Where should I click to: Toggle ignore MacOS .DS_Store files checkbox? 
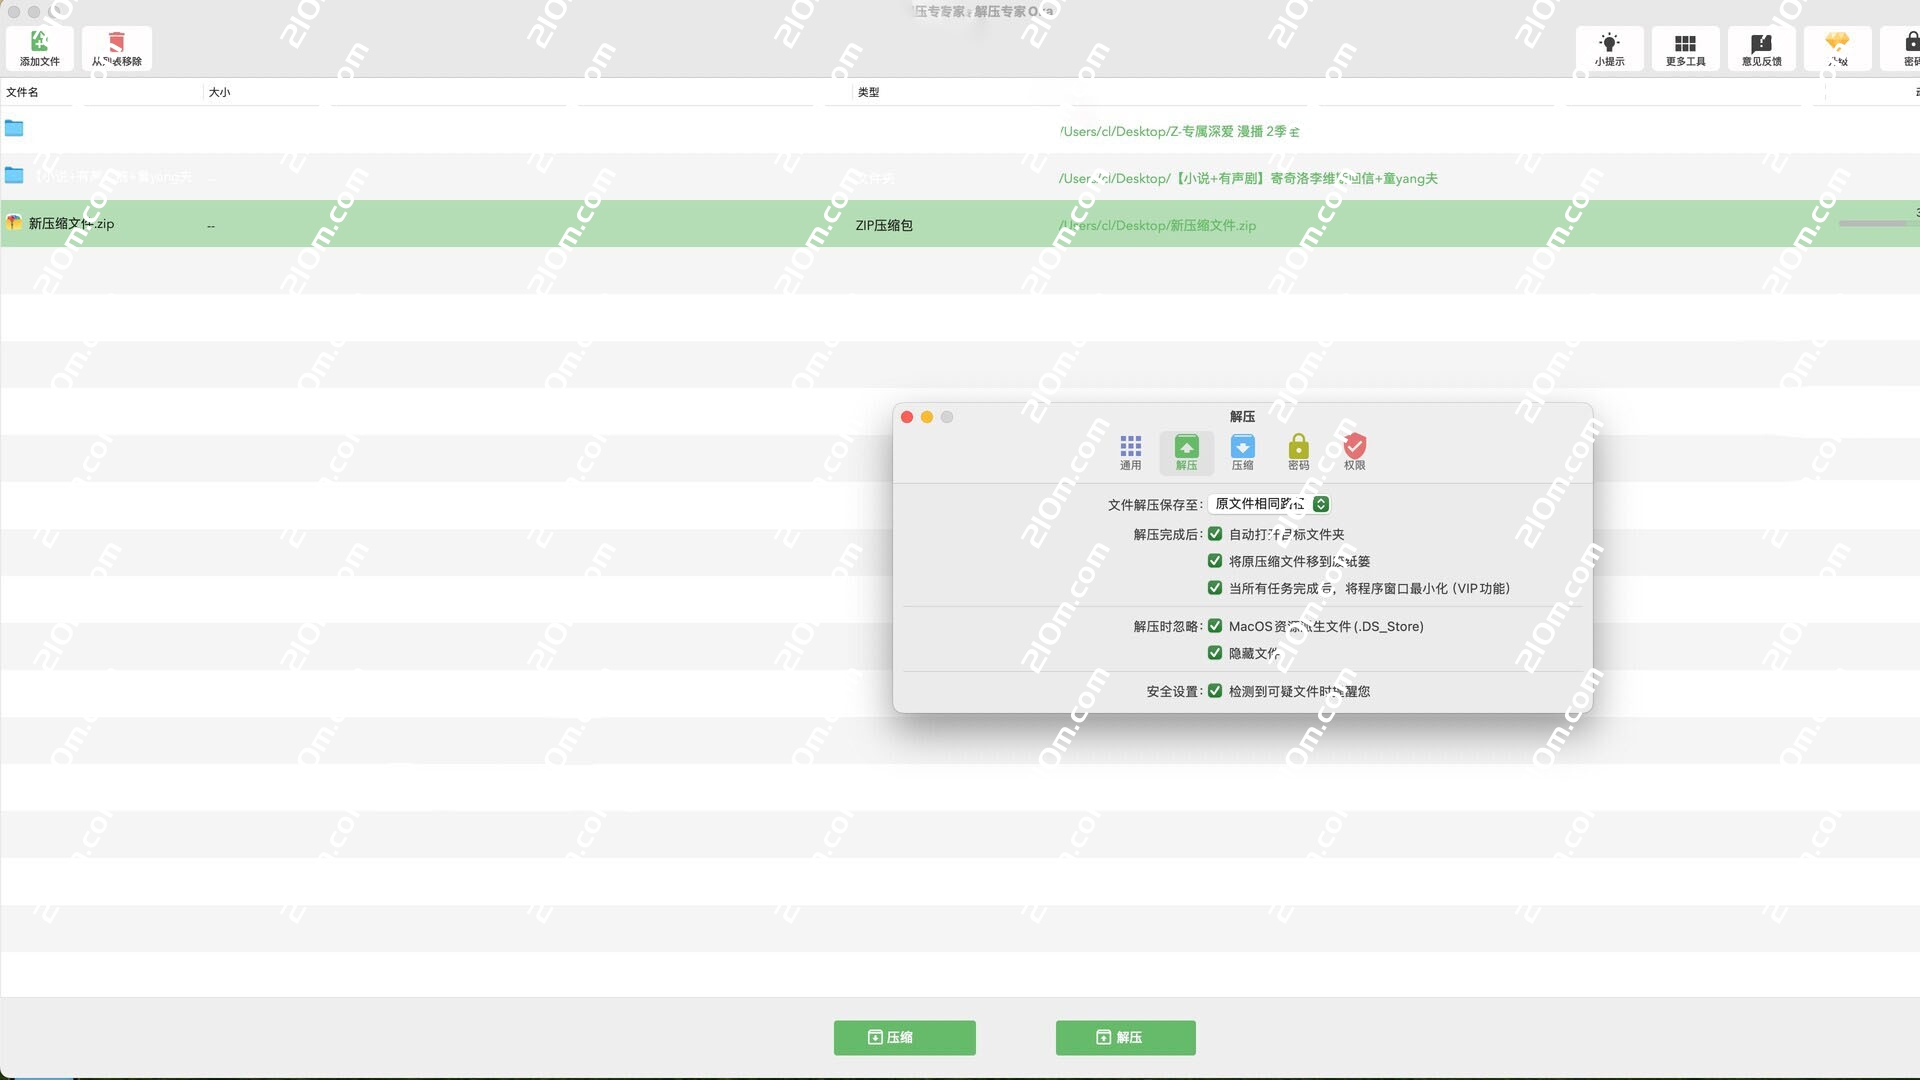pos(1215,626)
